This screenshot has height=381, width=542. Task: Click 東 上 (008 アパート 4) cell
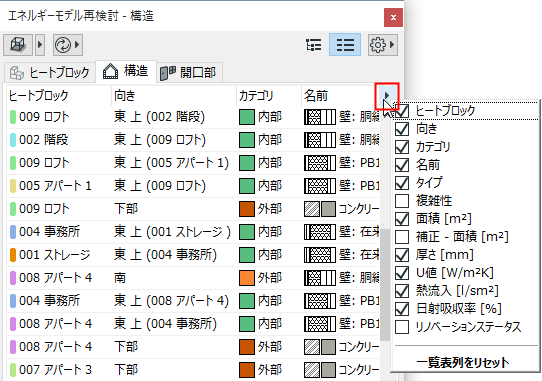171,301
